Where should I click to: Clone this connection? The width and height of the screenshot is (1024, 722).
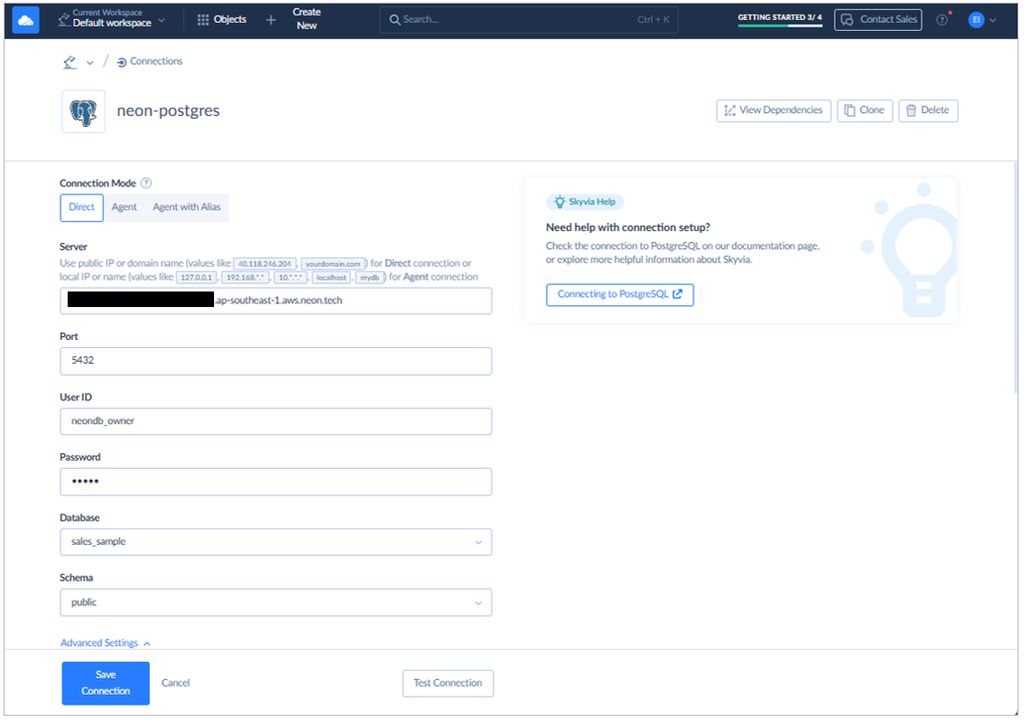click(x=865, y=110)
